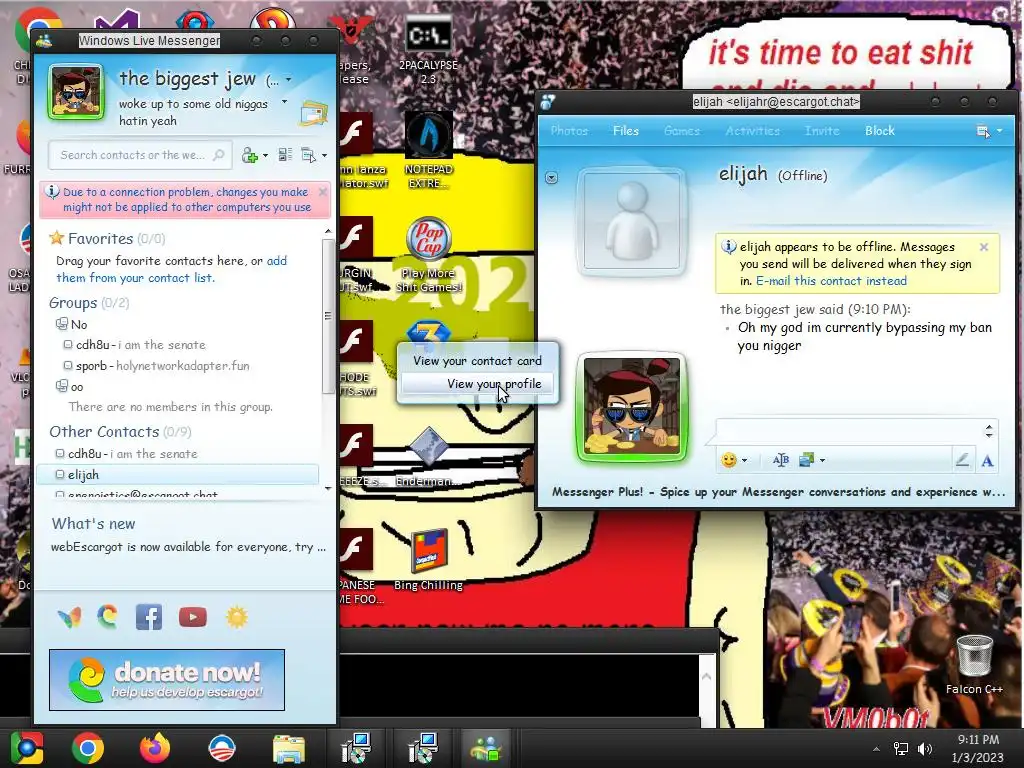The width and height of the screenshot is (1024, 768).
Task: Click the Messenger Plus! ad text in chat
Action: click(778, 492)
